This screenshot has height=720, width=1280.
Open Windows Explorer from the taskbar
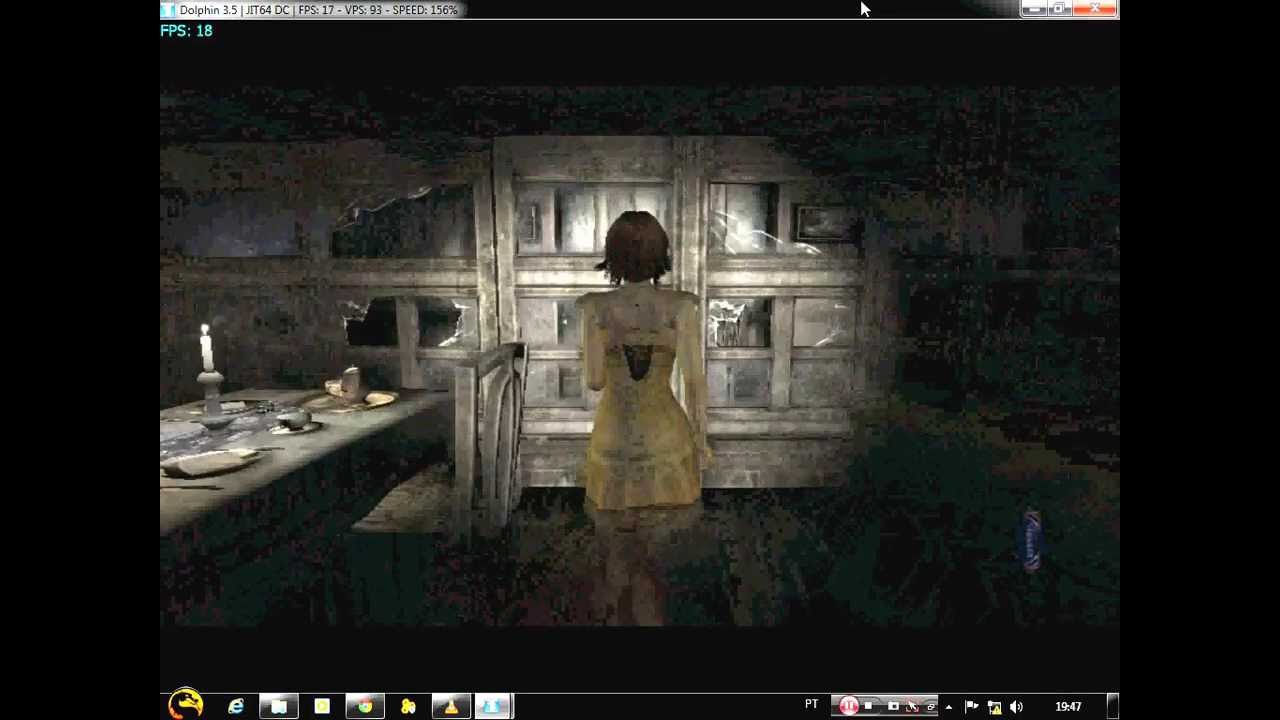(279, 707)
